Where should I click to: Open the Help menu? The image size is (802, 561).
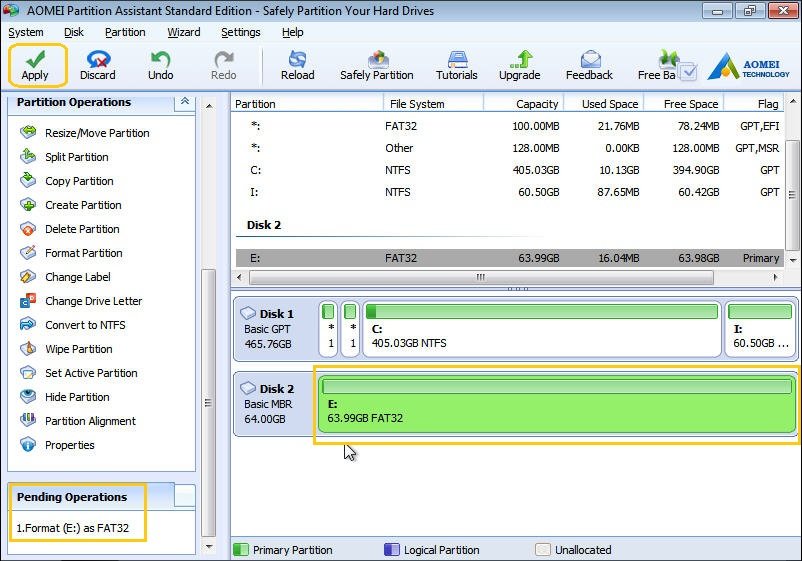(293, 32)
